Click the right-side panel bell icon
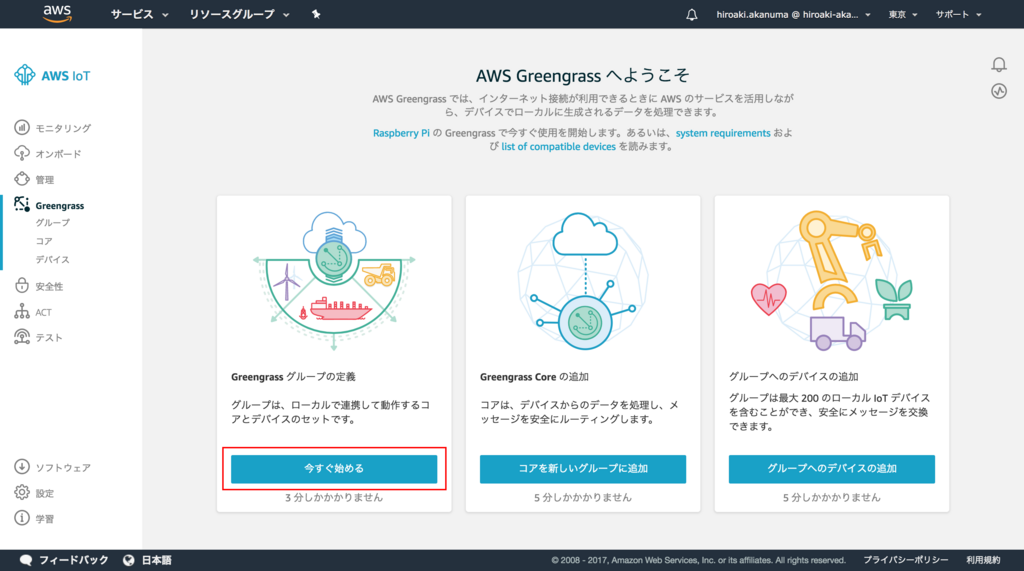 pos(999,64)
